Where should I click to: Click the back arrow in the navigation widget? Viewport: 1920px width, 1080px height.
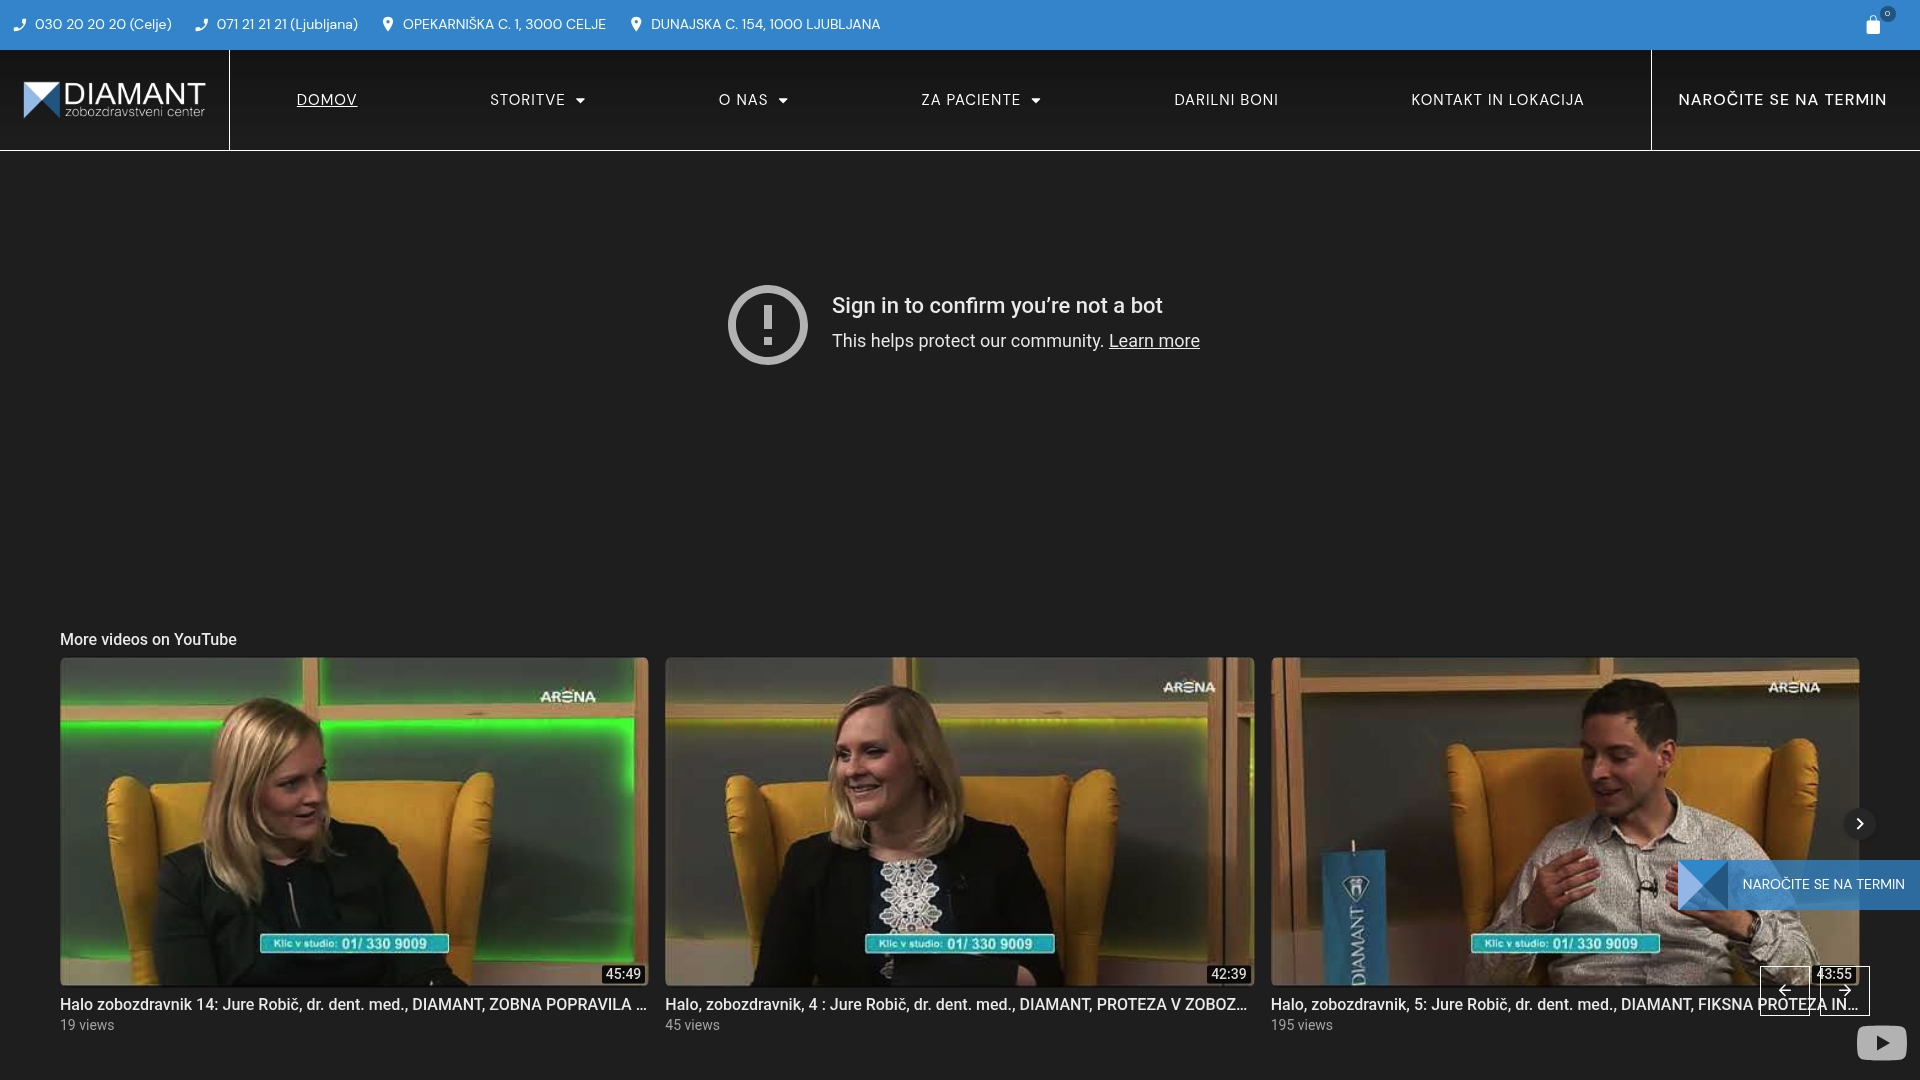pyautogui.click(x=1786, y=991)
